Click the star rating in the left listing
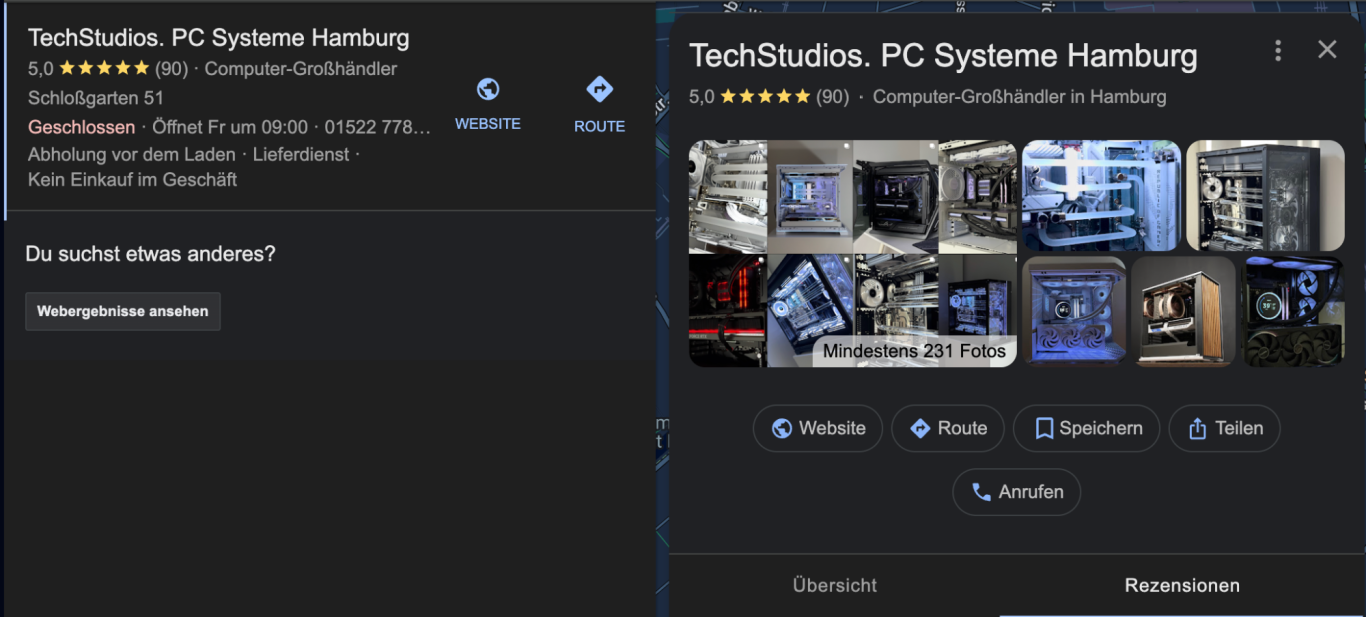 [104, 69]
